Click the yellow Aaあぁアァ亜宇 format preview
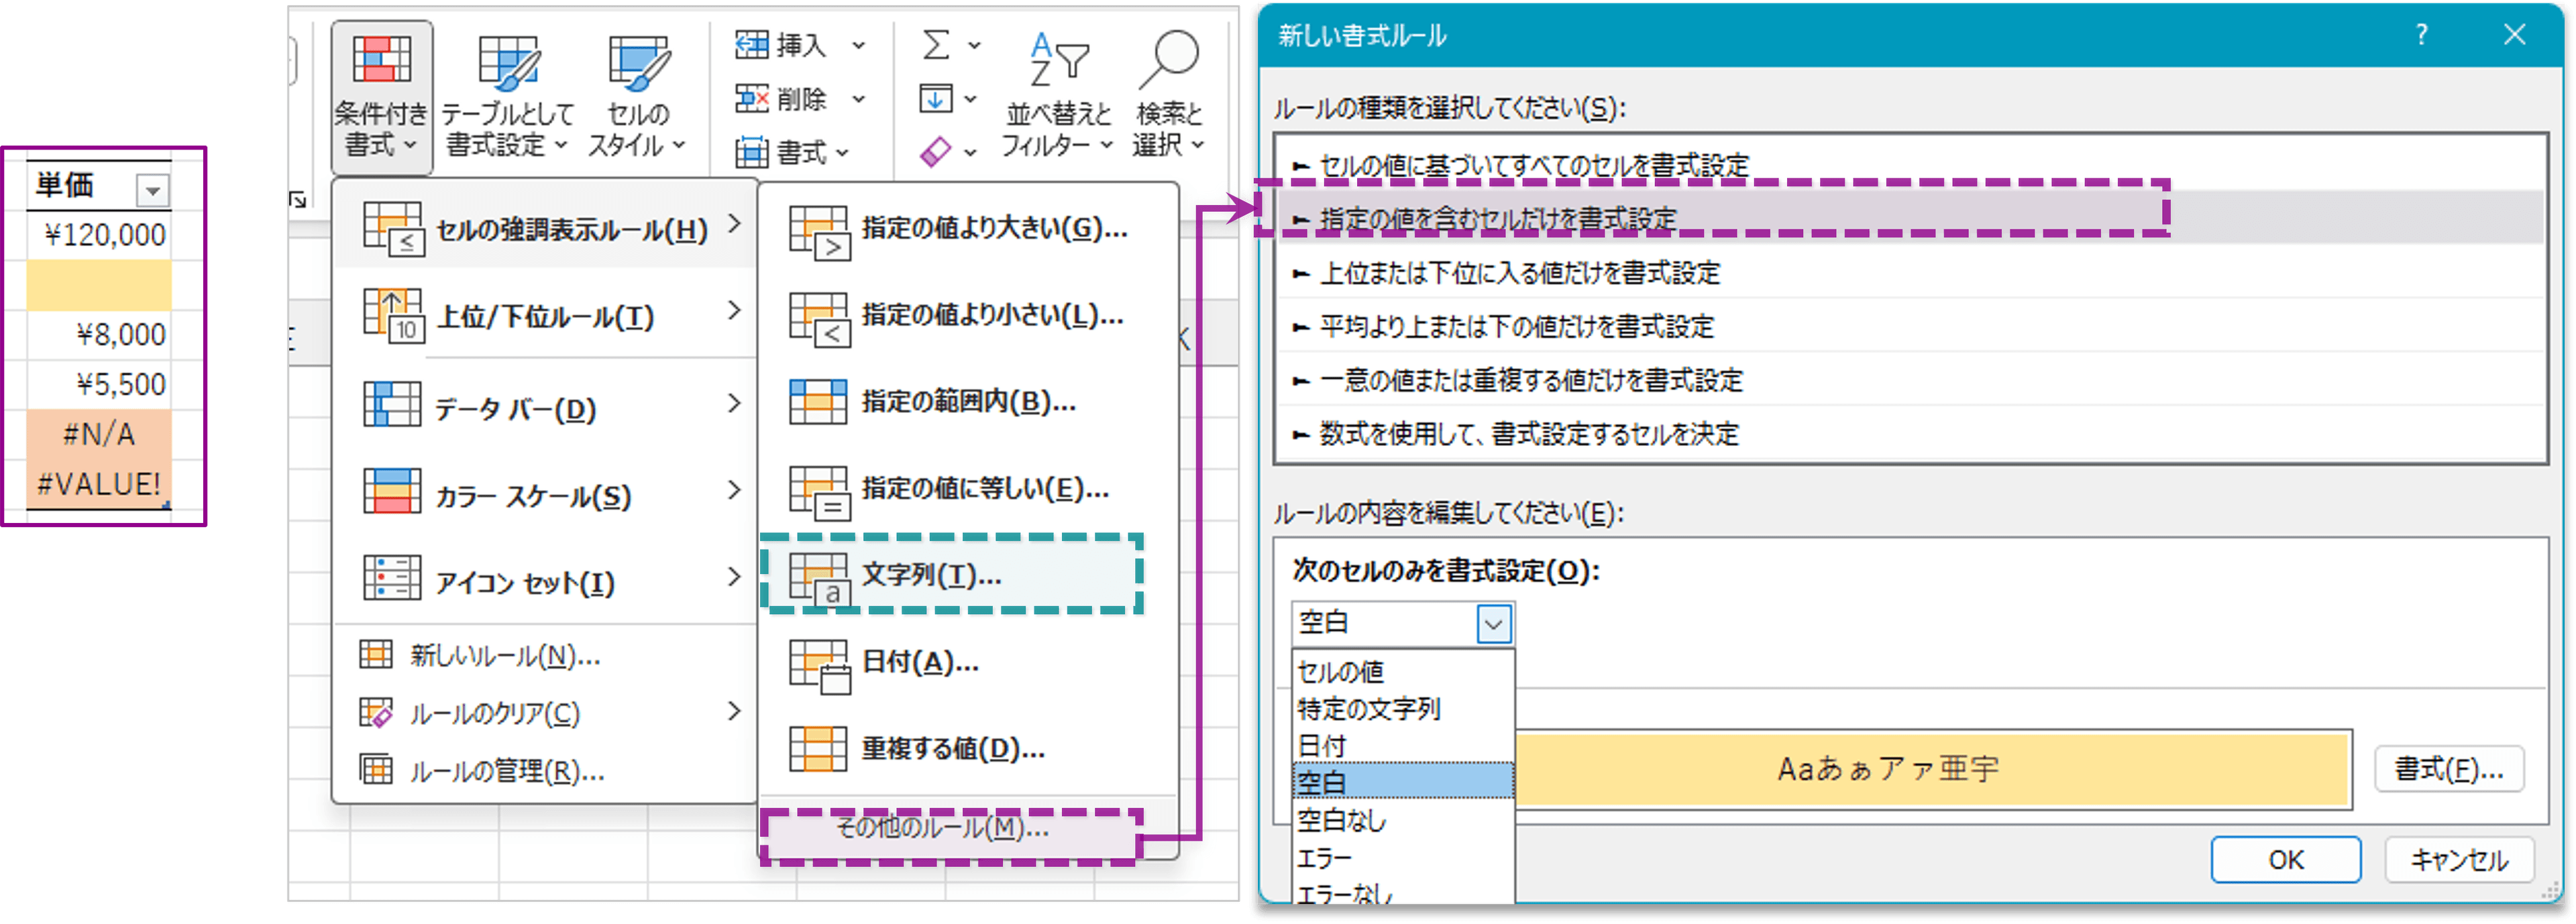 tap(1888, 768)
